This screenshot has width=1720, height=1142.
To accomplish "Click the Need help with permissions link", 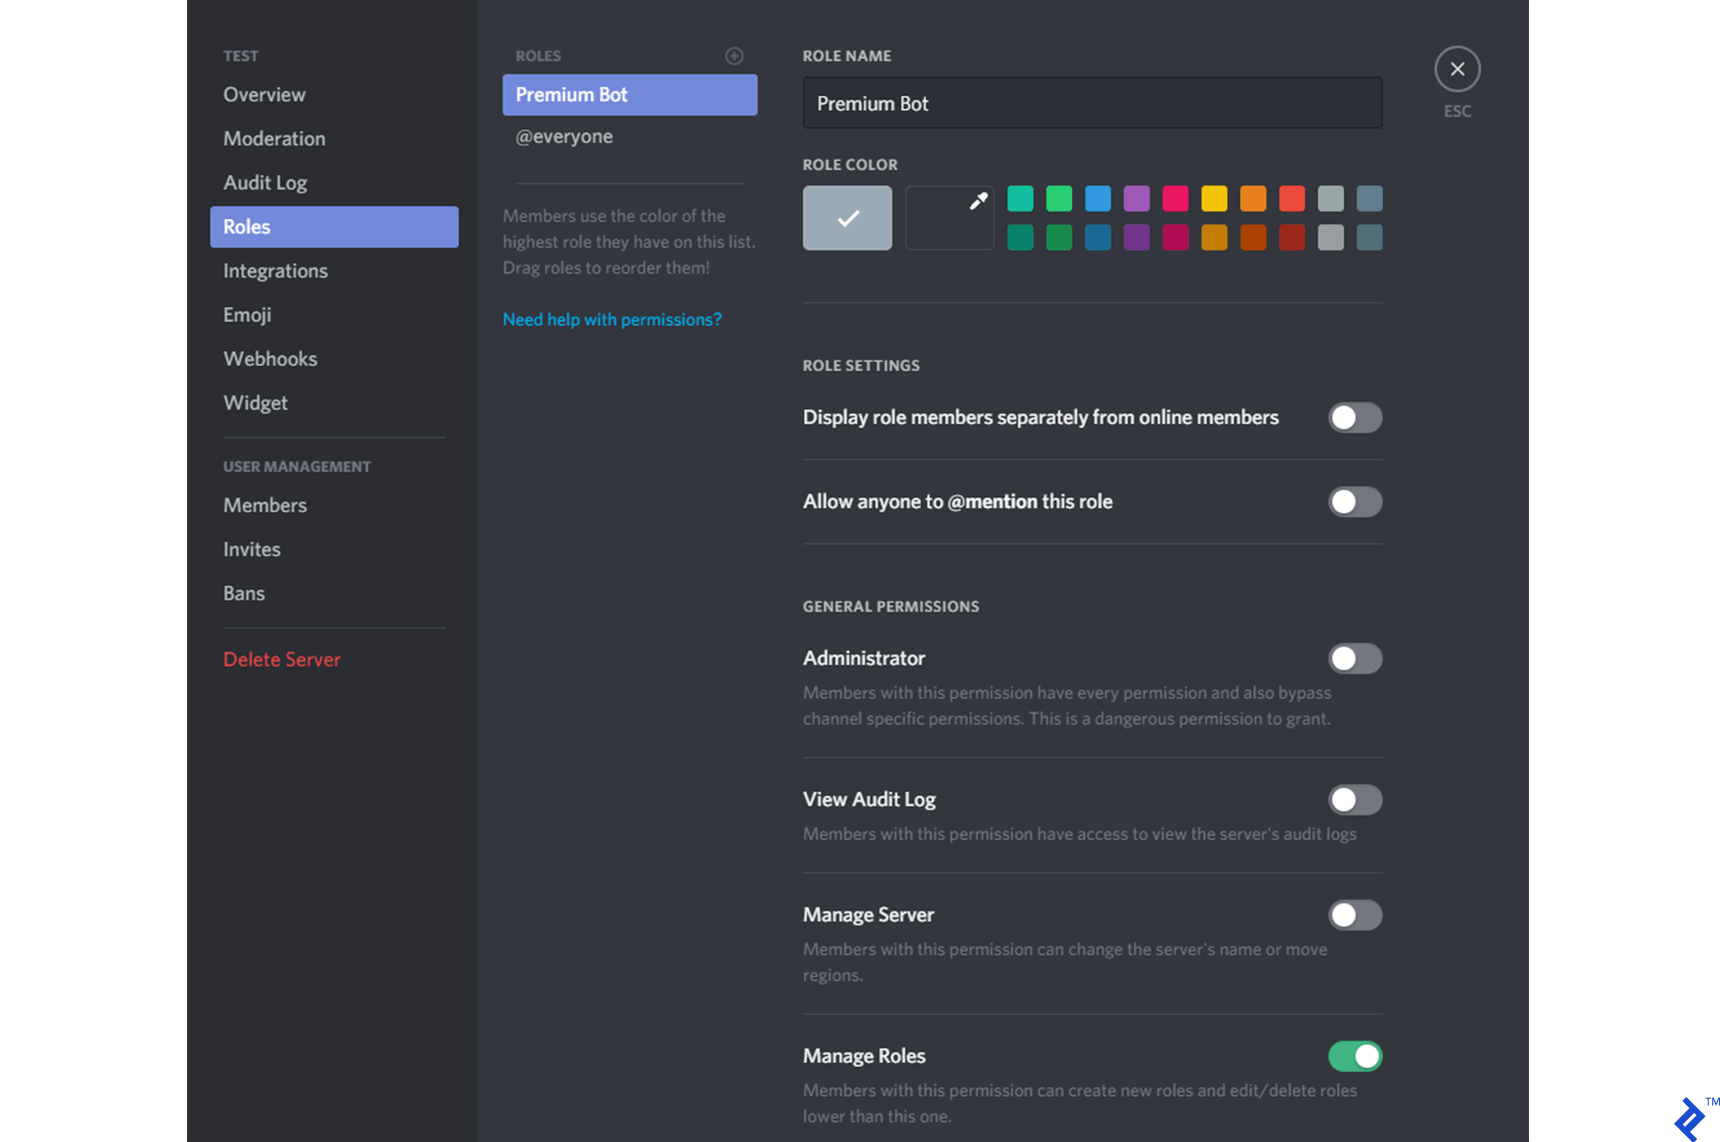I will point(611,319).
